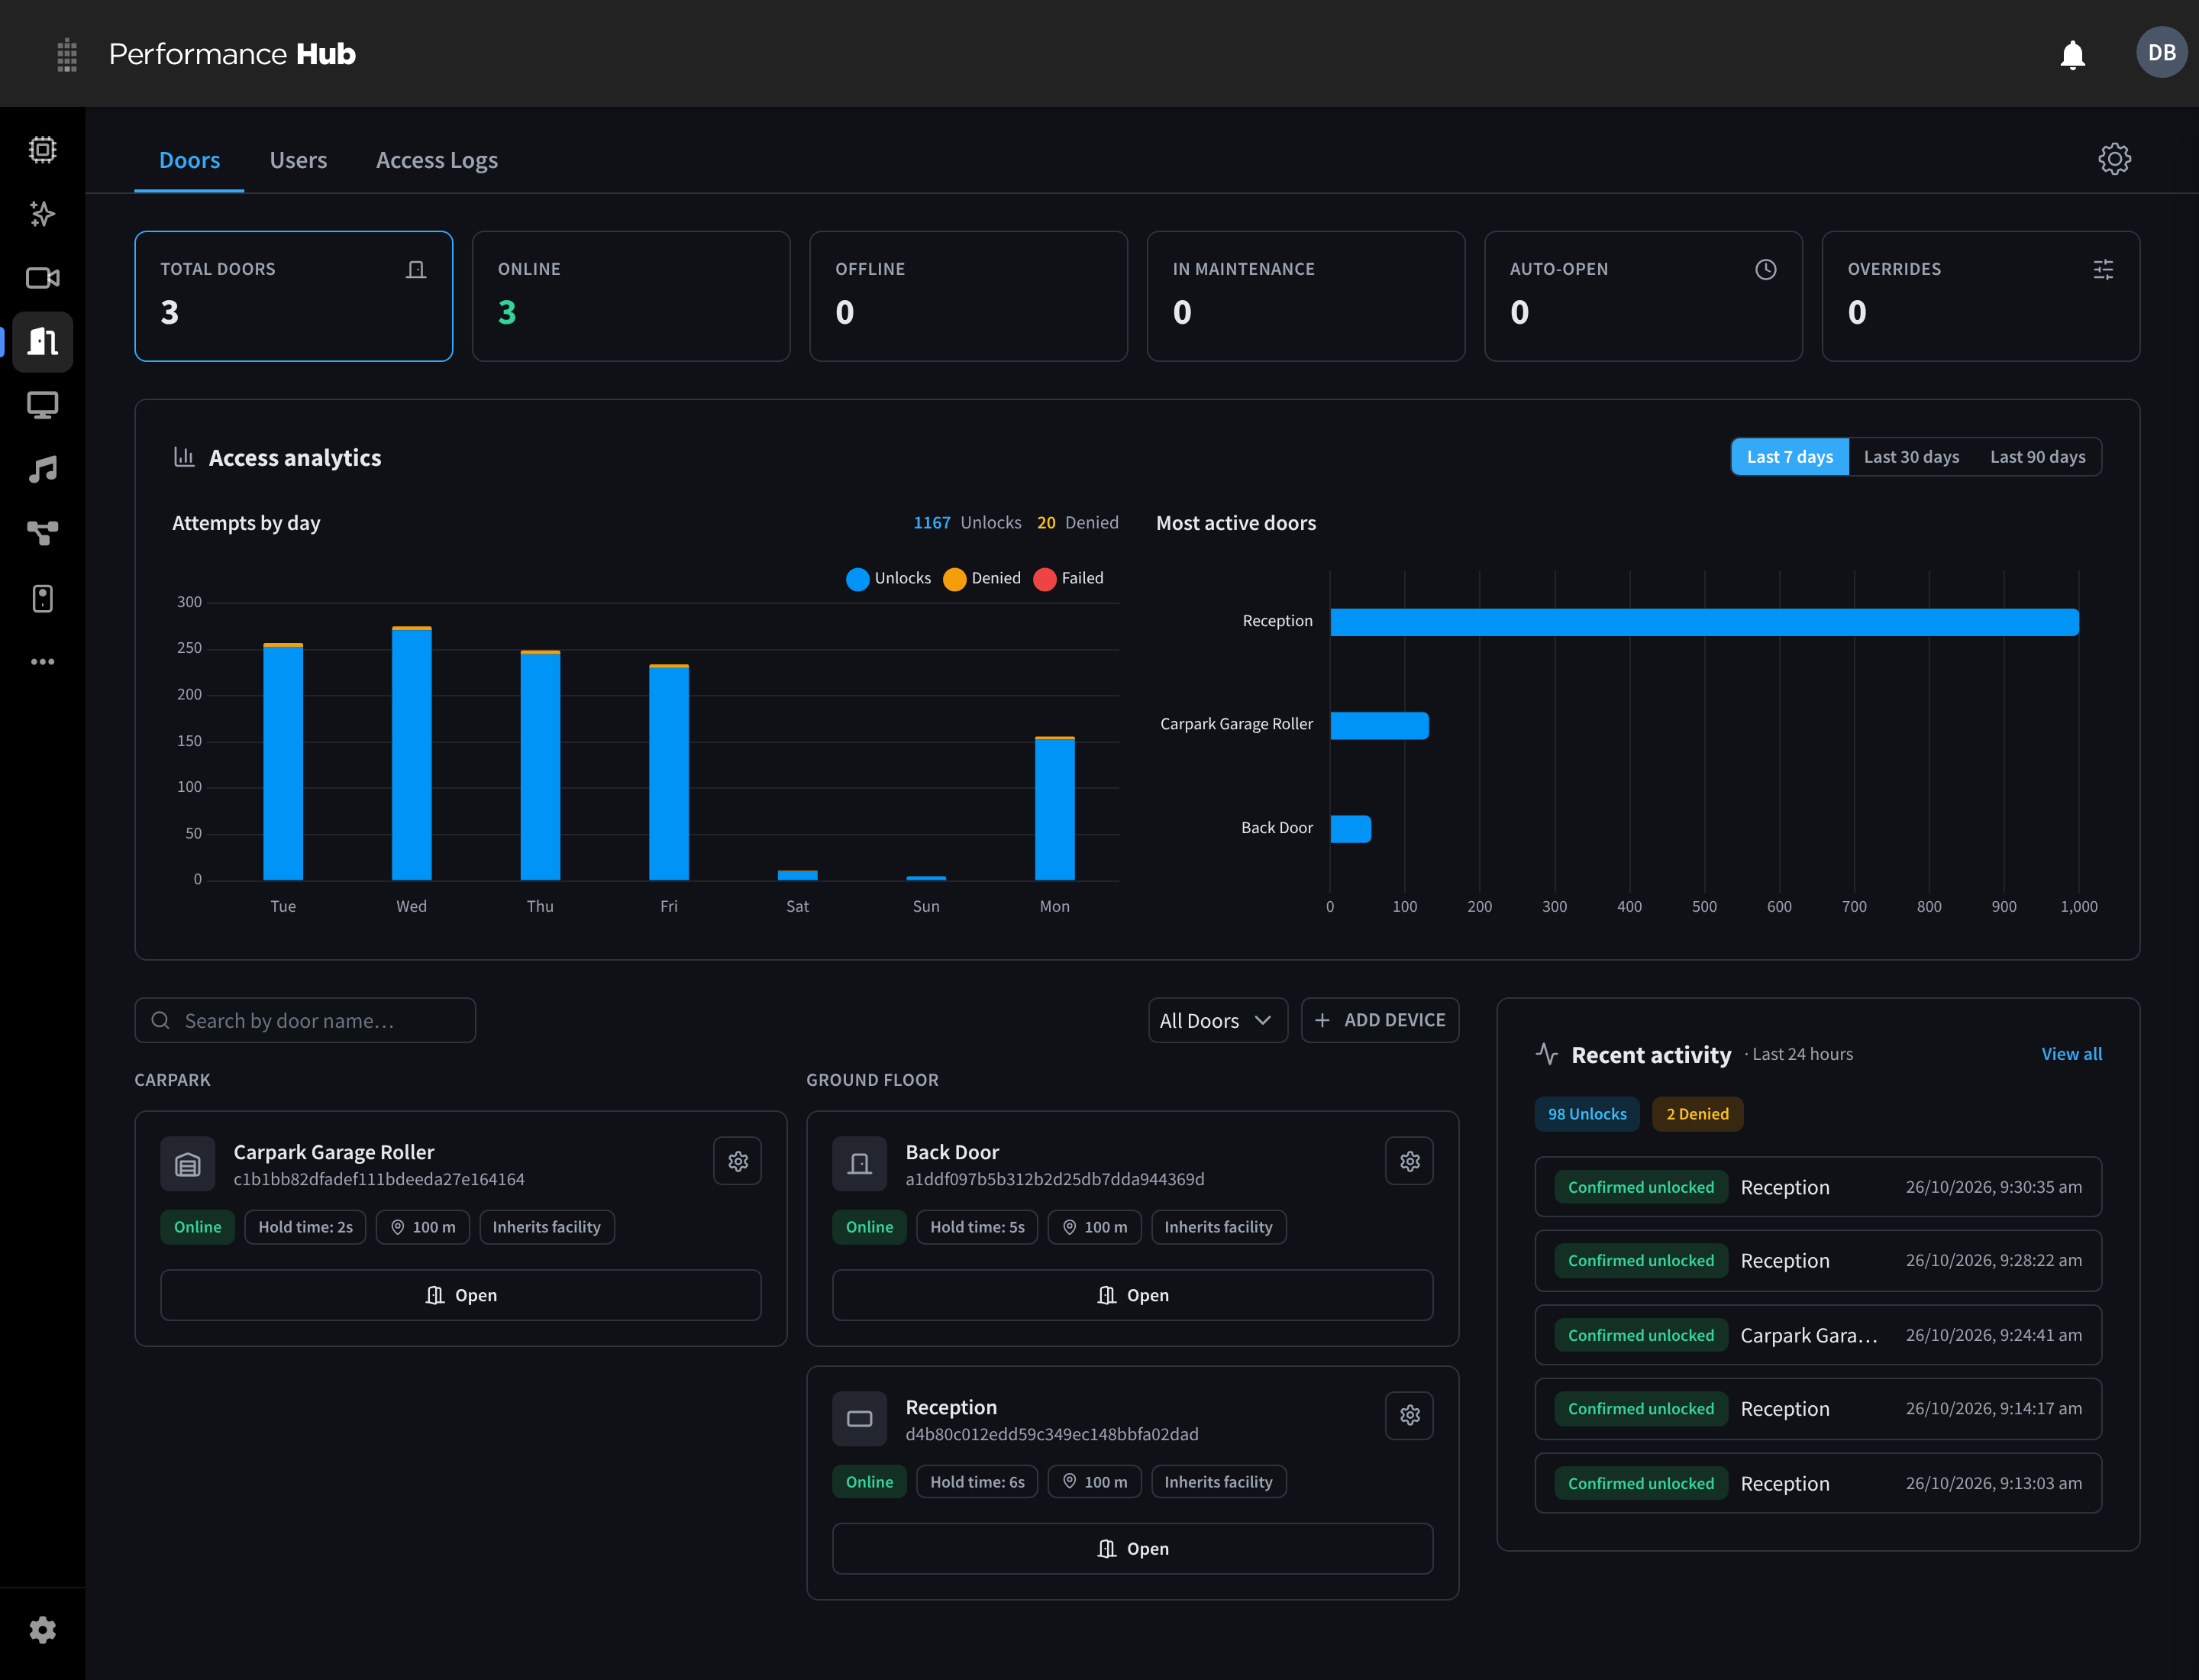
Task: Select the doors sidebar icon
Action: pos(42,342)
